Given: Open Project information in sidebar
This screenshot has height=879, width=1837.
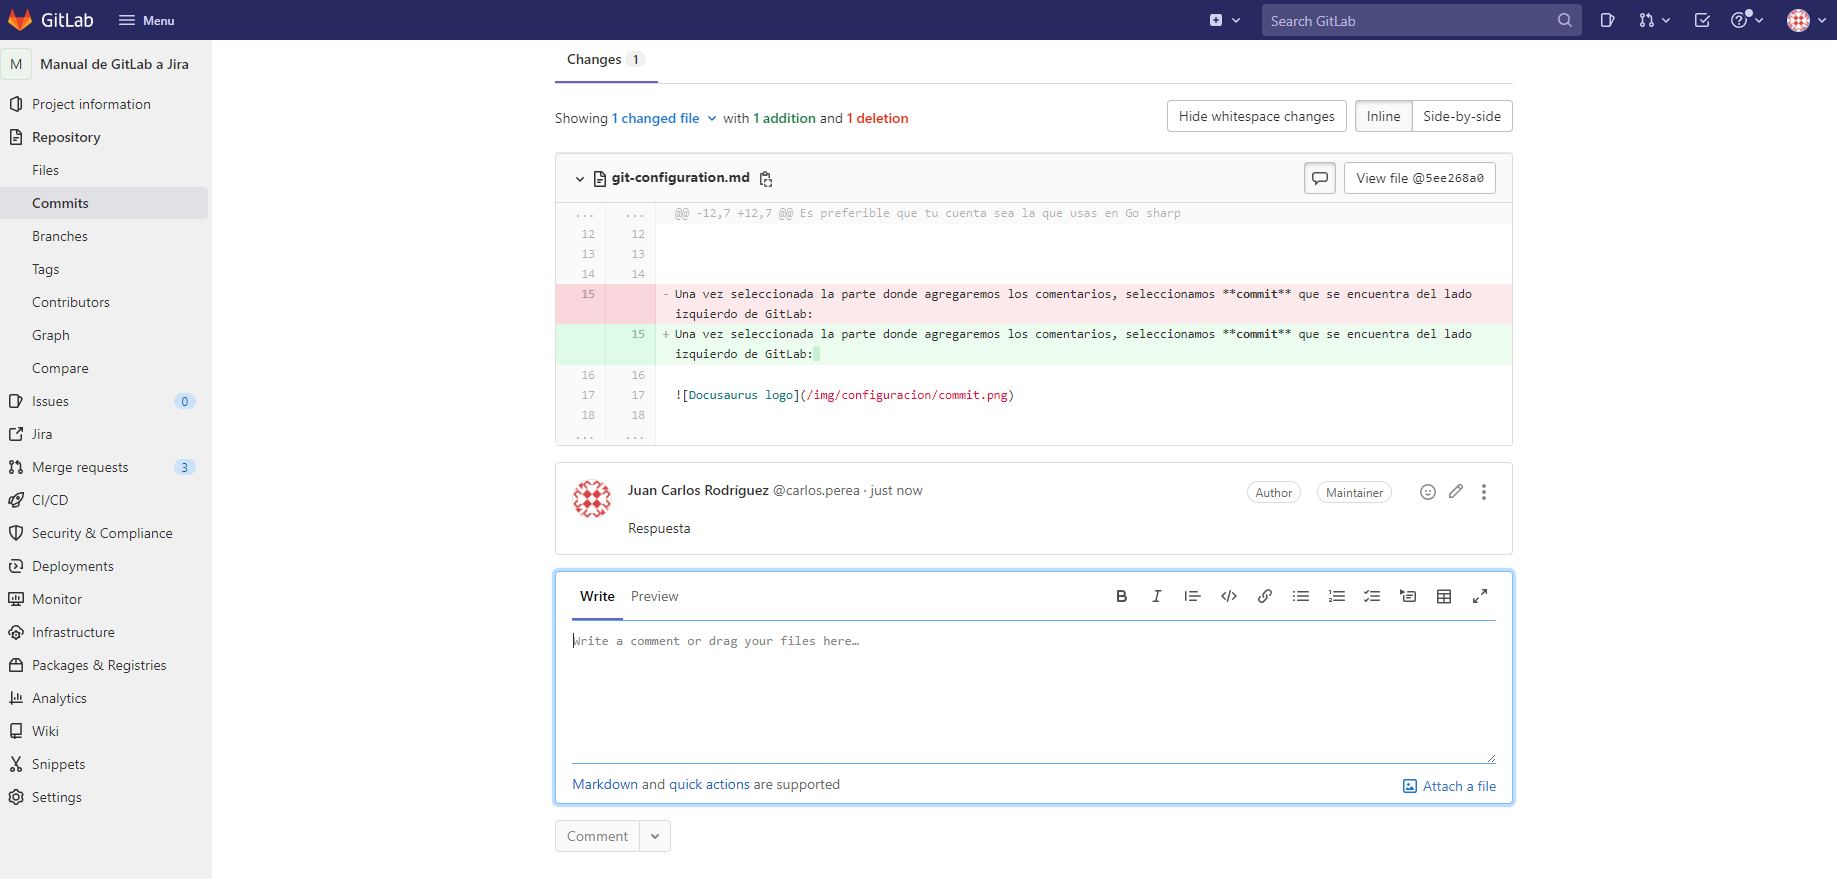Looking at the screenshot, I should point(91,104).
